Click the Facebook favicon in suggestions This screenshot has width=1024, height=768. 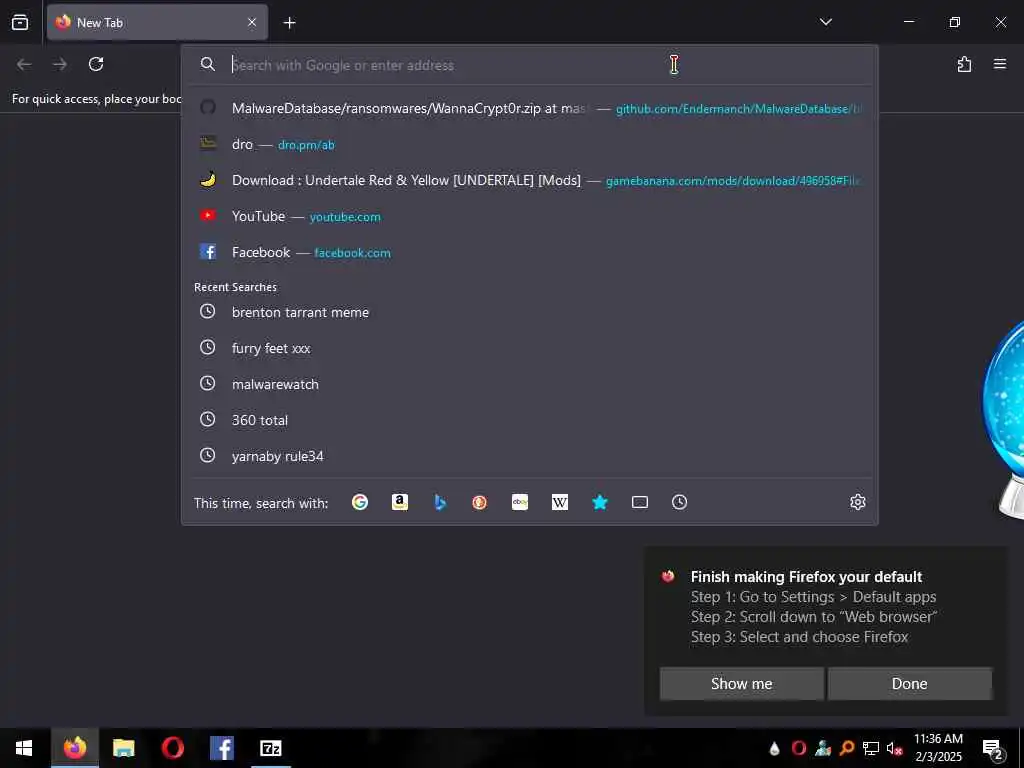[208, 251]
